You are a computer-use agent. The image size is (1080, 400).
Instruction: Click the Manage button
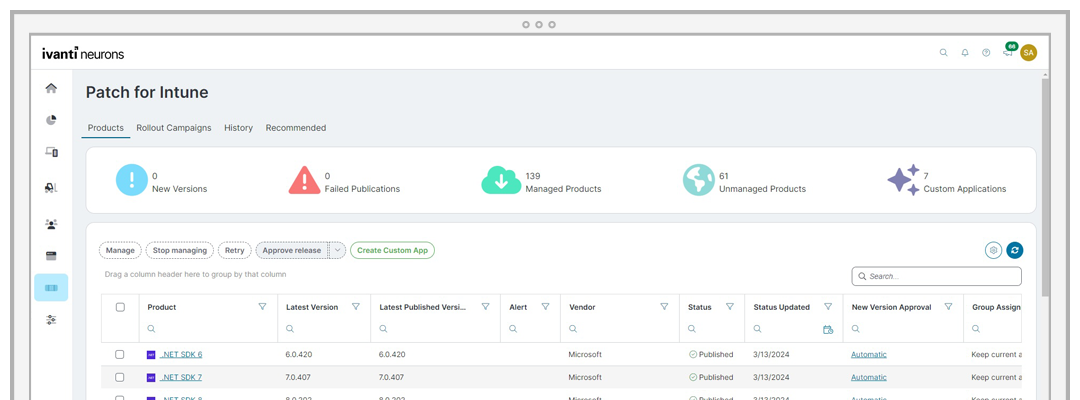(121, 251)
